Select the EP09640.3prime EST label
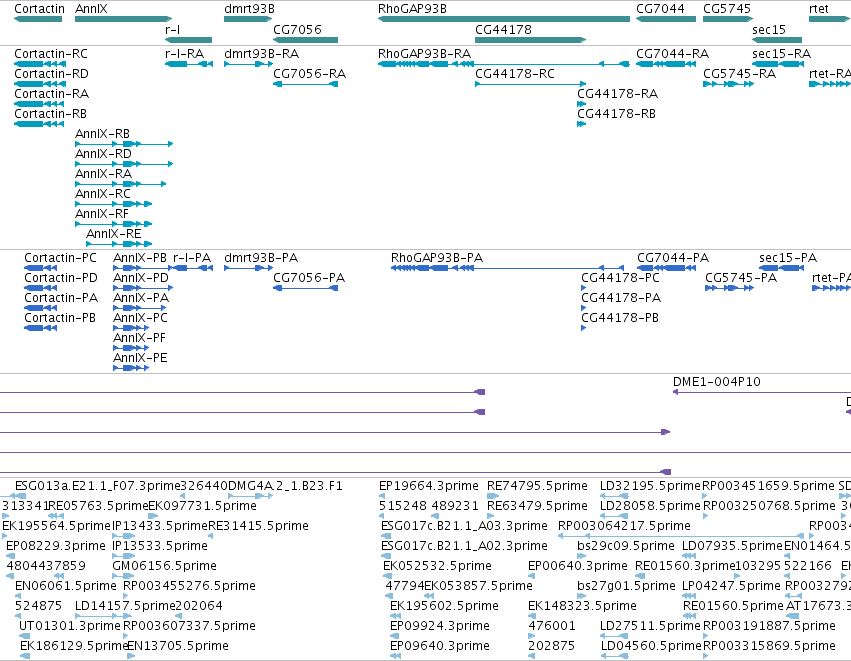 [x=440, y=646]
